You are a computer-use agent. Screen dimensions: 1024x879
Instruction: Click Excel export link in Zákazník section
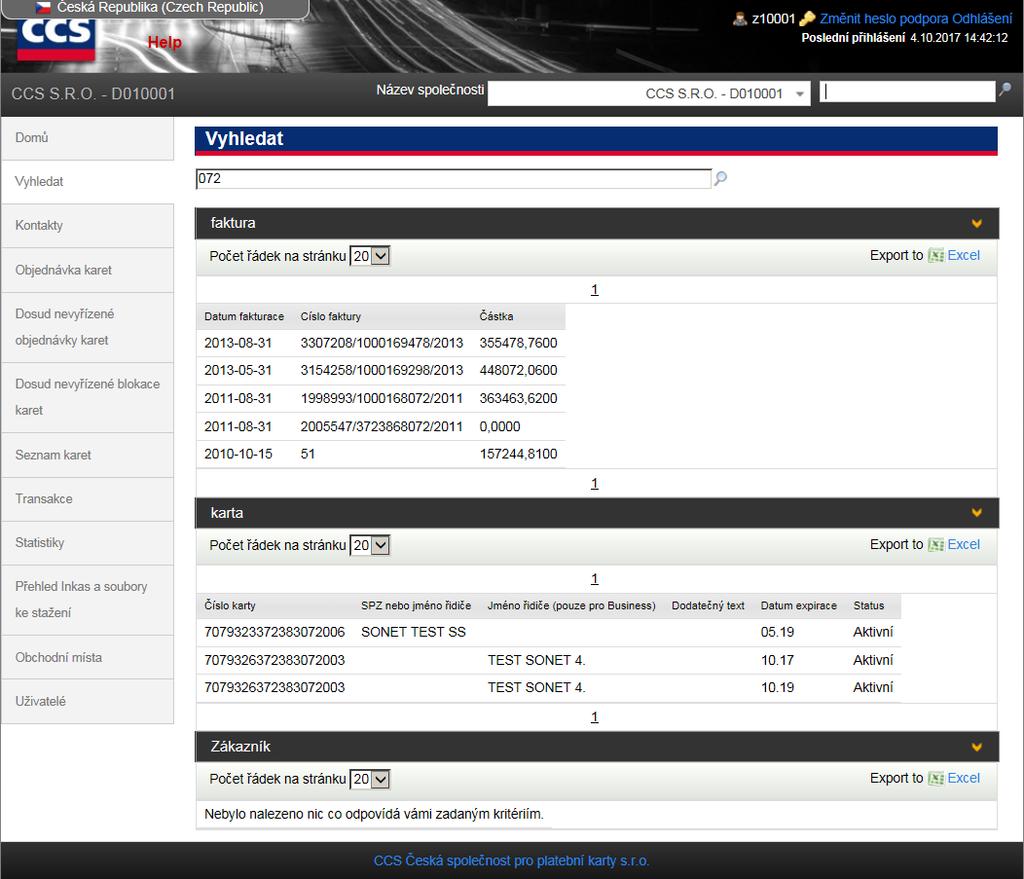(x=963, y=778)
